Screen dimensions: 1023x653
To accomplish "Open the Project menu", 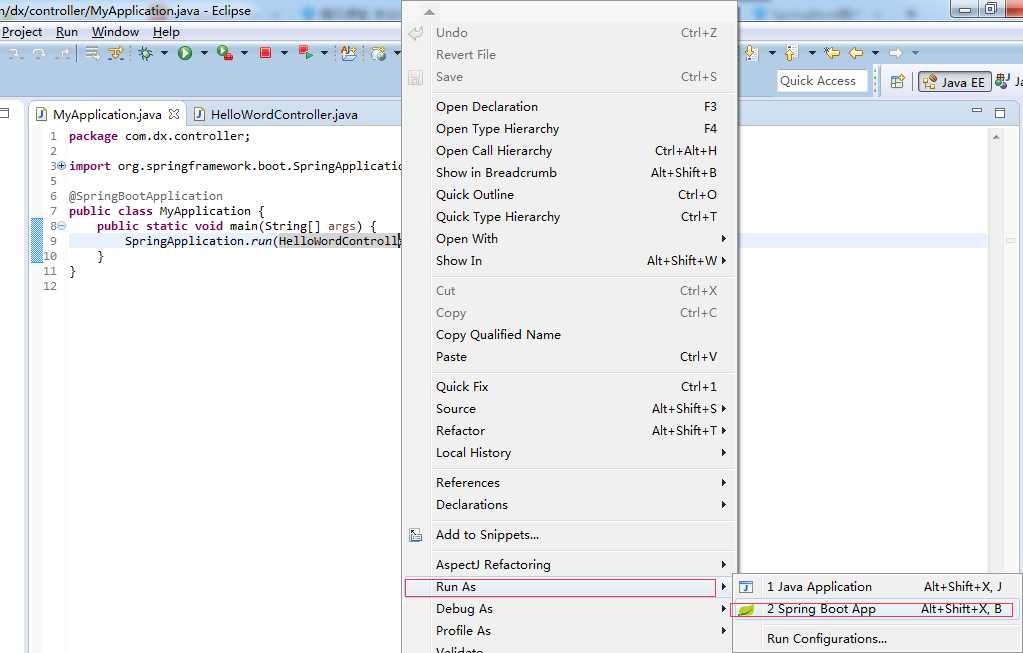I will pos(22,32).
